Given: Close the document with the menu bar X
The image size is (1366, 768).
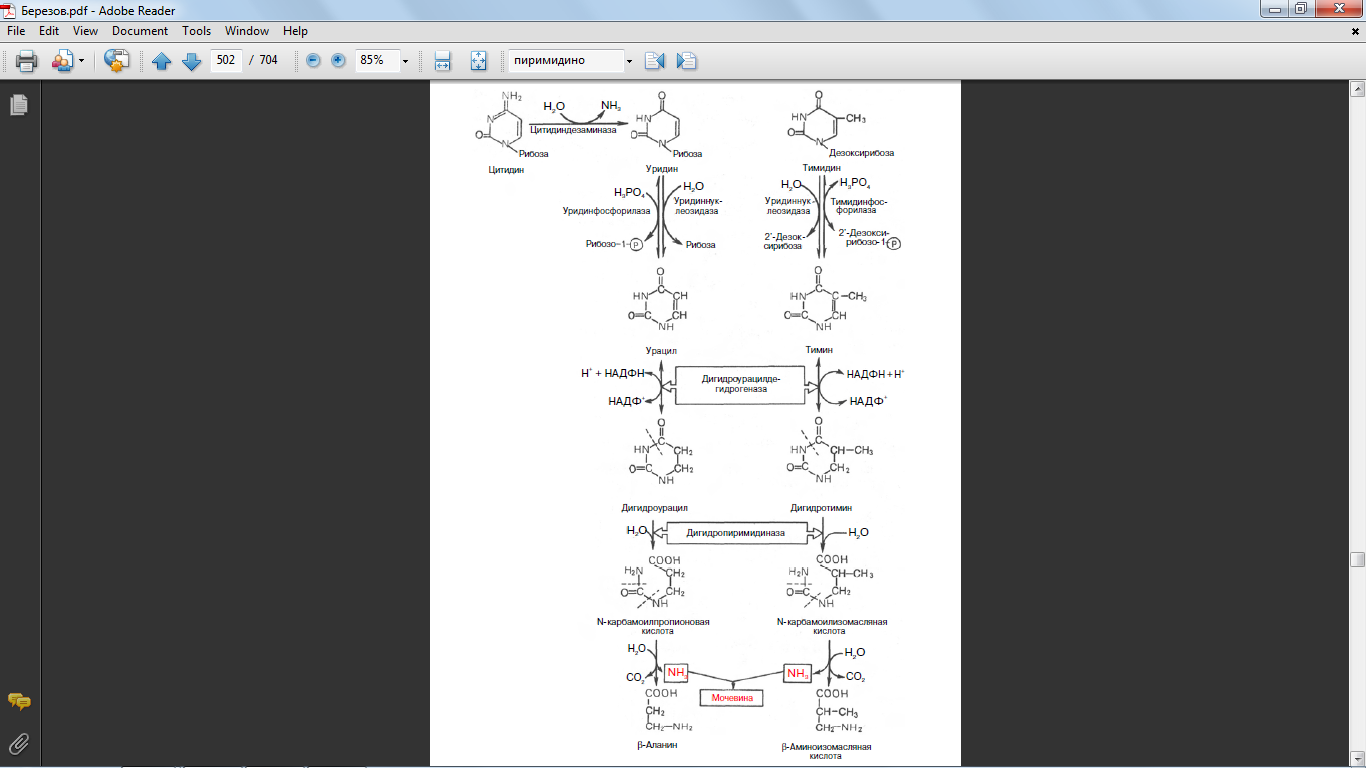Looking at the screenshot, I should pyautogui.click(x=1355, y=31).
